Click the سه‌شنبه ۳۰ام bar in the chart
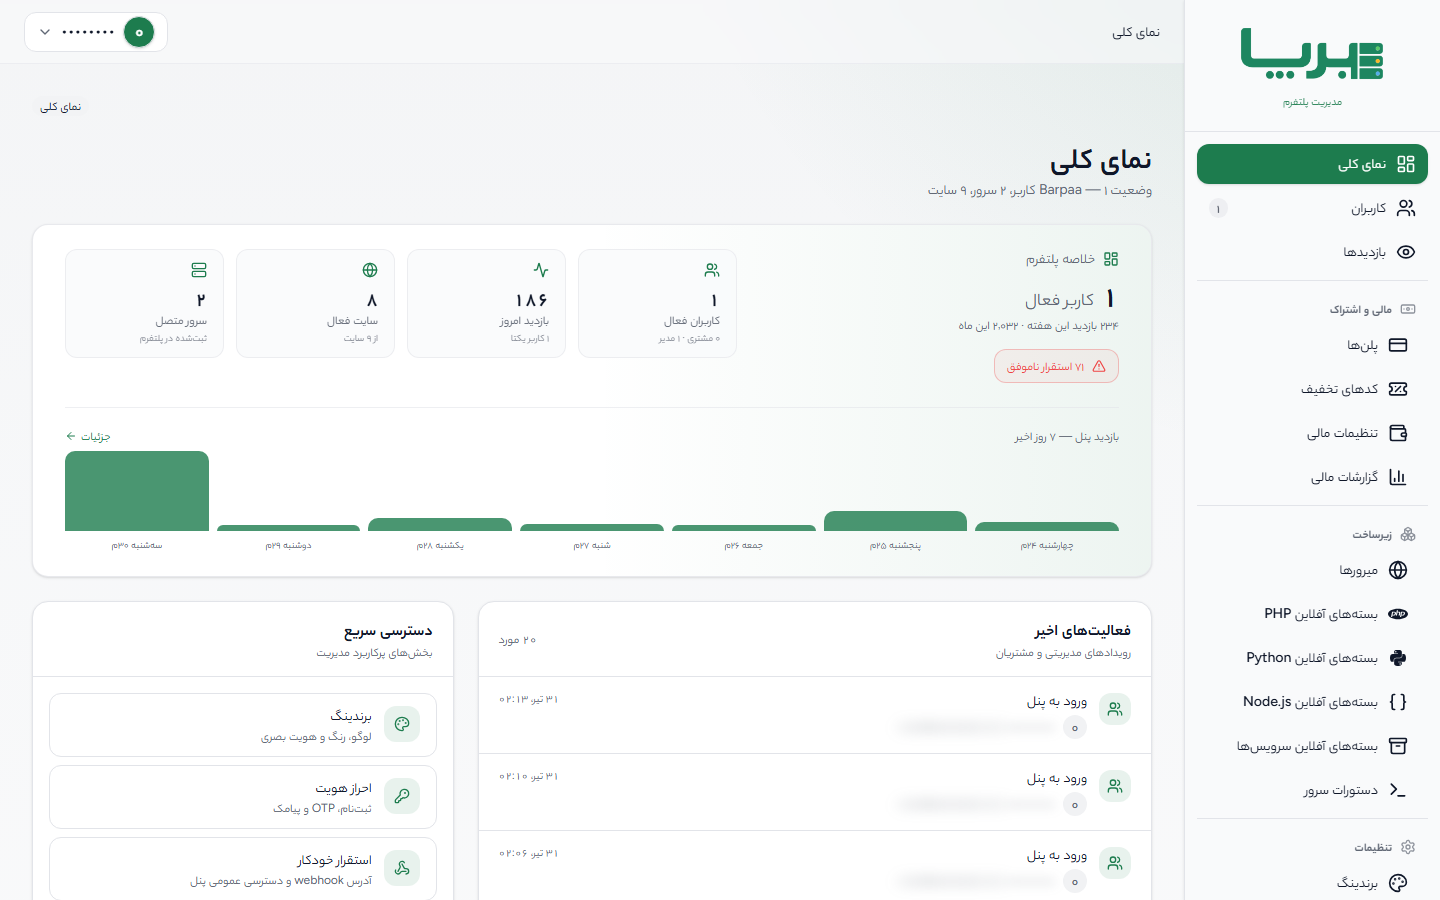This screenshot has width=1440, height=900. click(137, 491)
